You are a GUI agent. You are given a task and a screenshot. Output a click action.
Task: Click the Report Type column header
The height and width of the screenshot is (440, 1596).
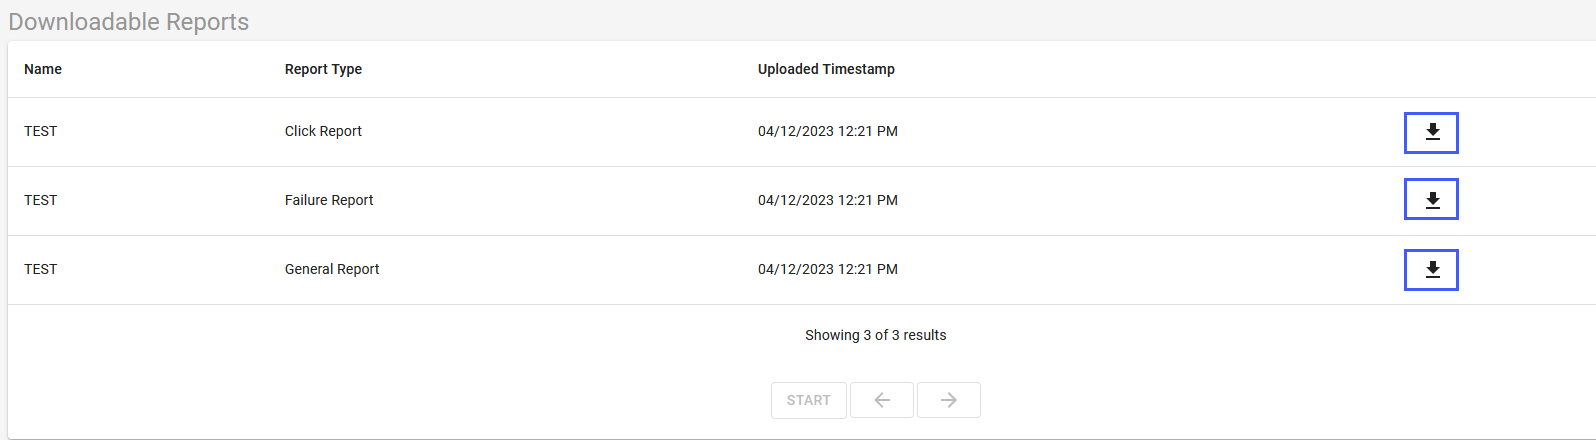[323, 69]
